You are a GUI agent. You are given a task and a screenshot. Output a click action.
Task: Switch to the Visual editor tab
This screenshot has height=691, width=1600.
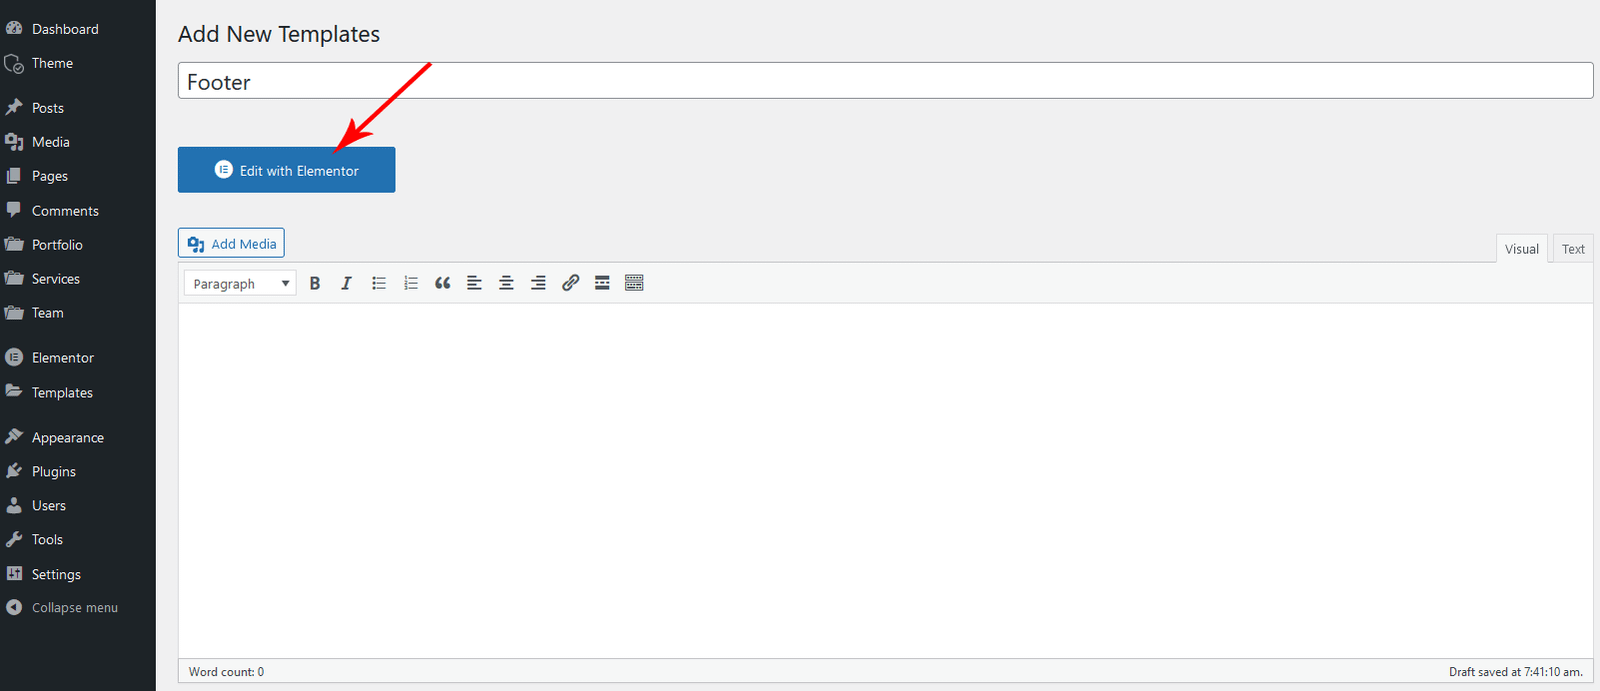pyautogui.click(x=1522, y=249)
